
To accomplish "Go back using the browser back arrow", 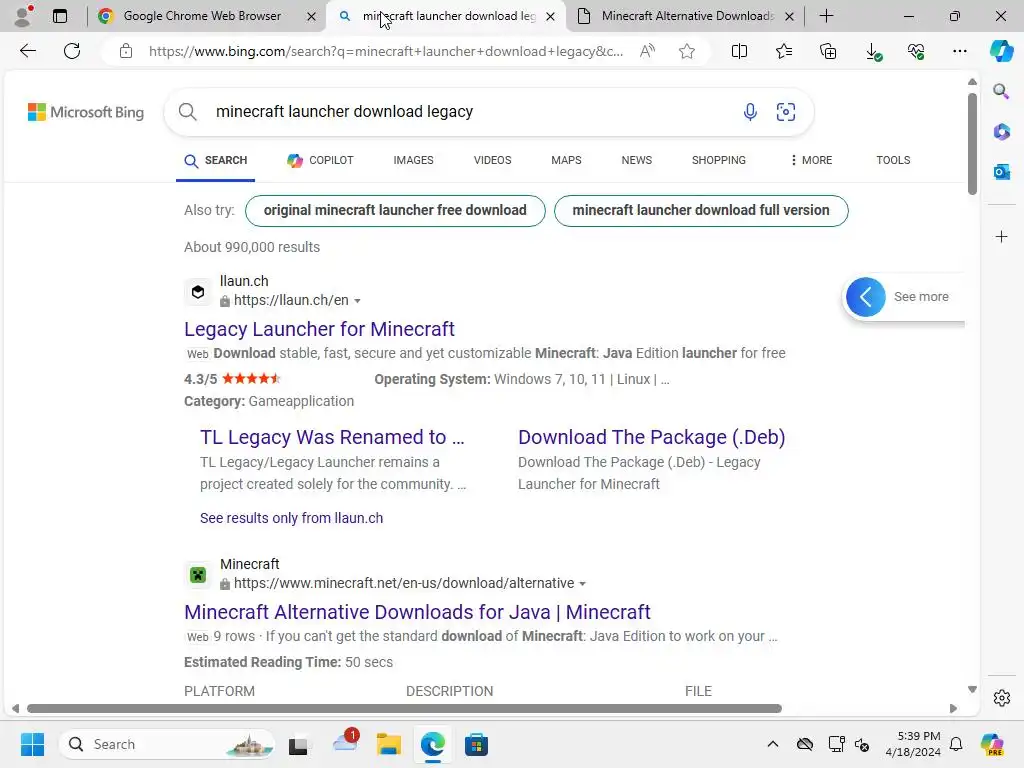I will click(27, 51).
